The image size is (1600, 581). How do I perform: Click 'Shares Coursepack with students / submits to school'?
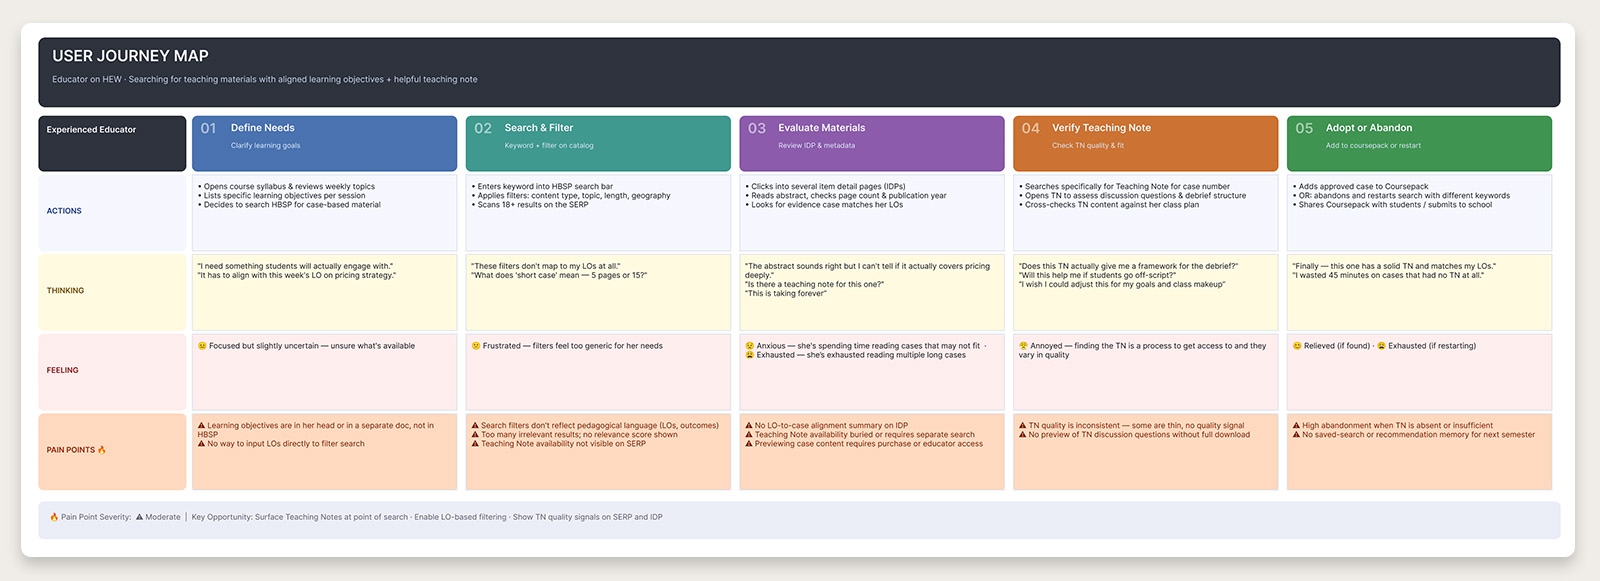(1395, 205)
